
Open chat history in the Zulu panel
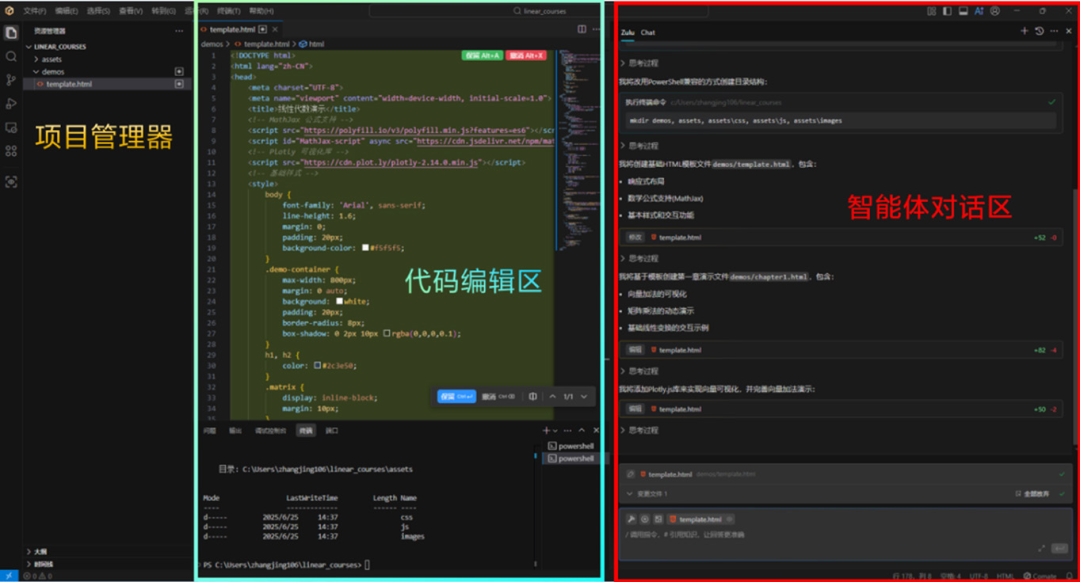coord(1039,31)
